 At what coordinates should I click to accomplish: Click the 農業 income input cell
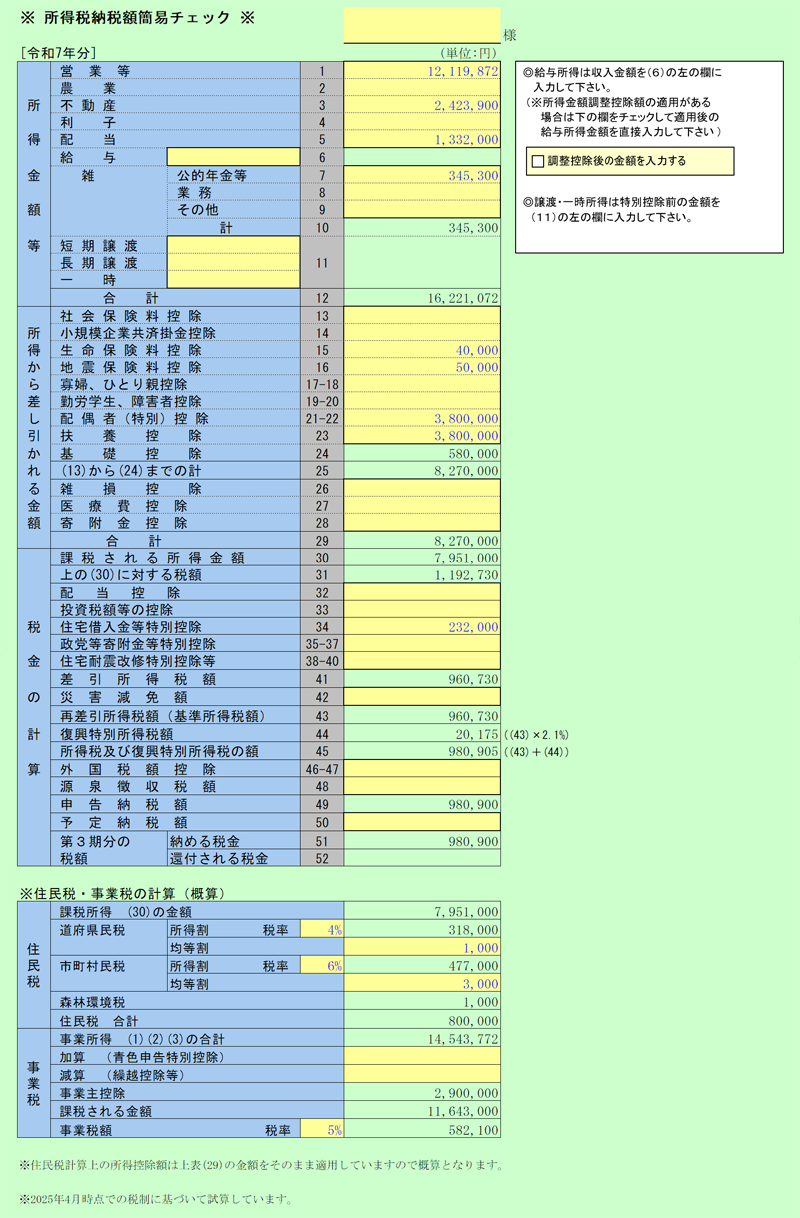422,89
